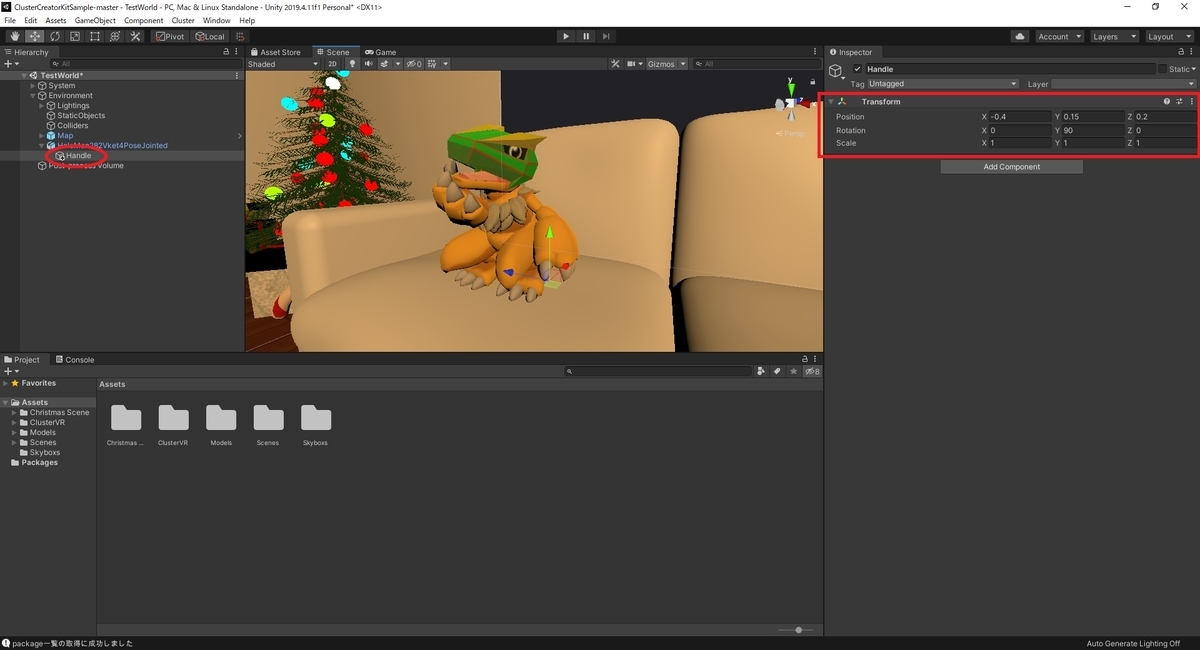The width and height of the screenshot is (1200, 650).
Task: Expand the System object in Hierarchy
Action: click(33, 86)
